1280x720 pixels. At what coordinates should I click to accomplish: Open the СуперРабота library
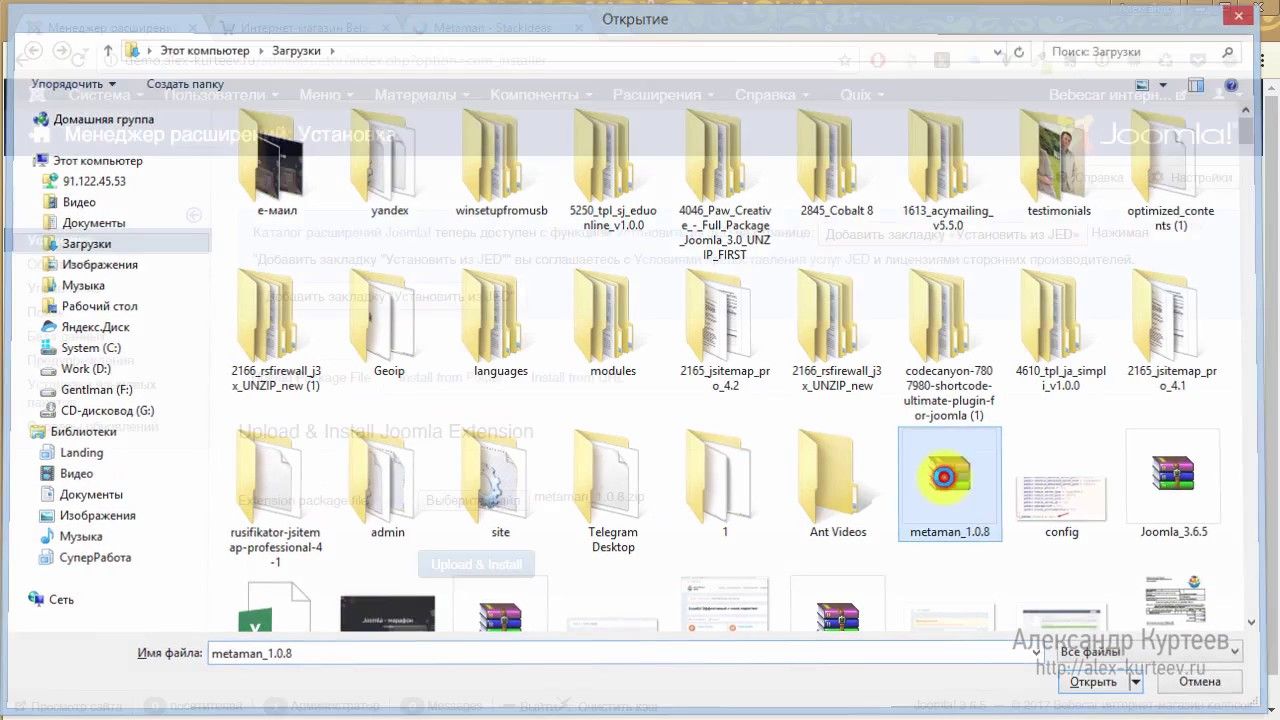[x=85, y=558]
